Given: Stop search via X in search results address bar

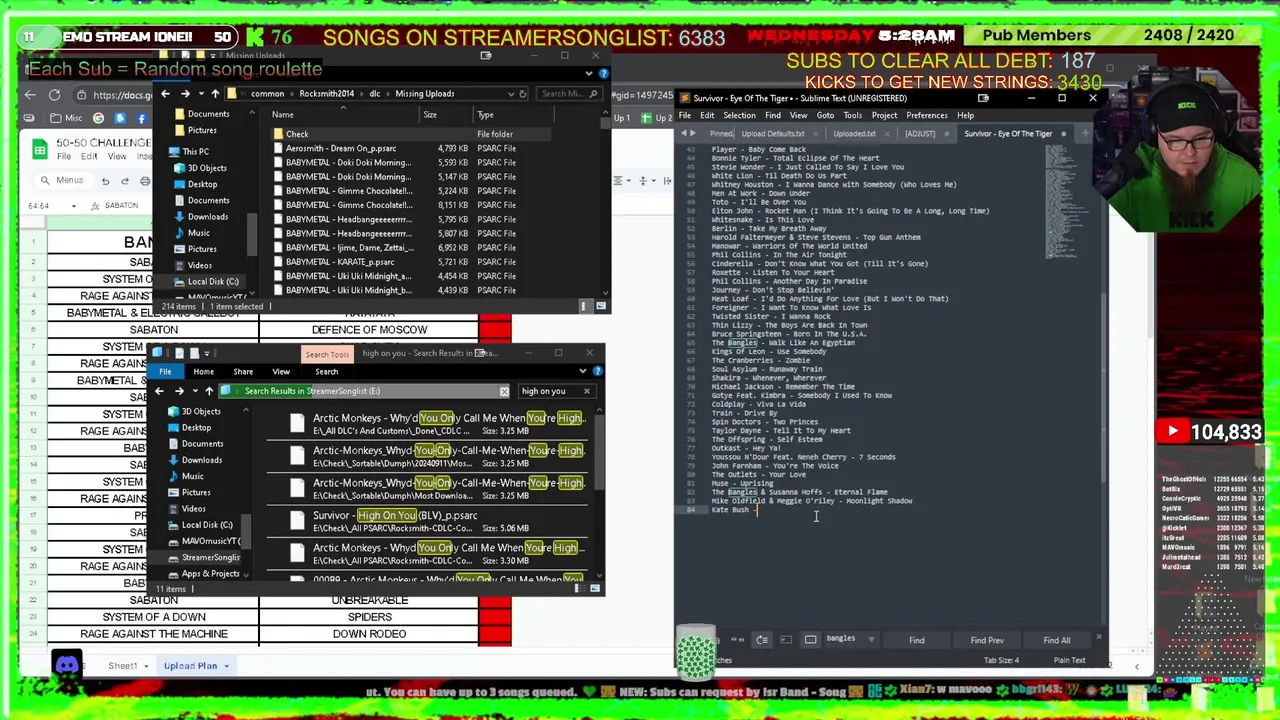Looking at the screenshot, I should 504,391.
